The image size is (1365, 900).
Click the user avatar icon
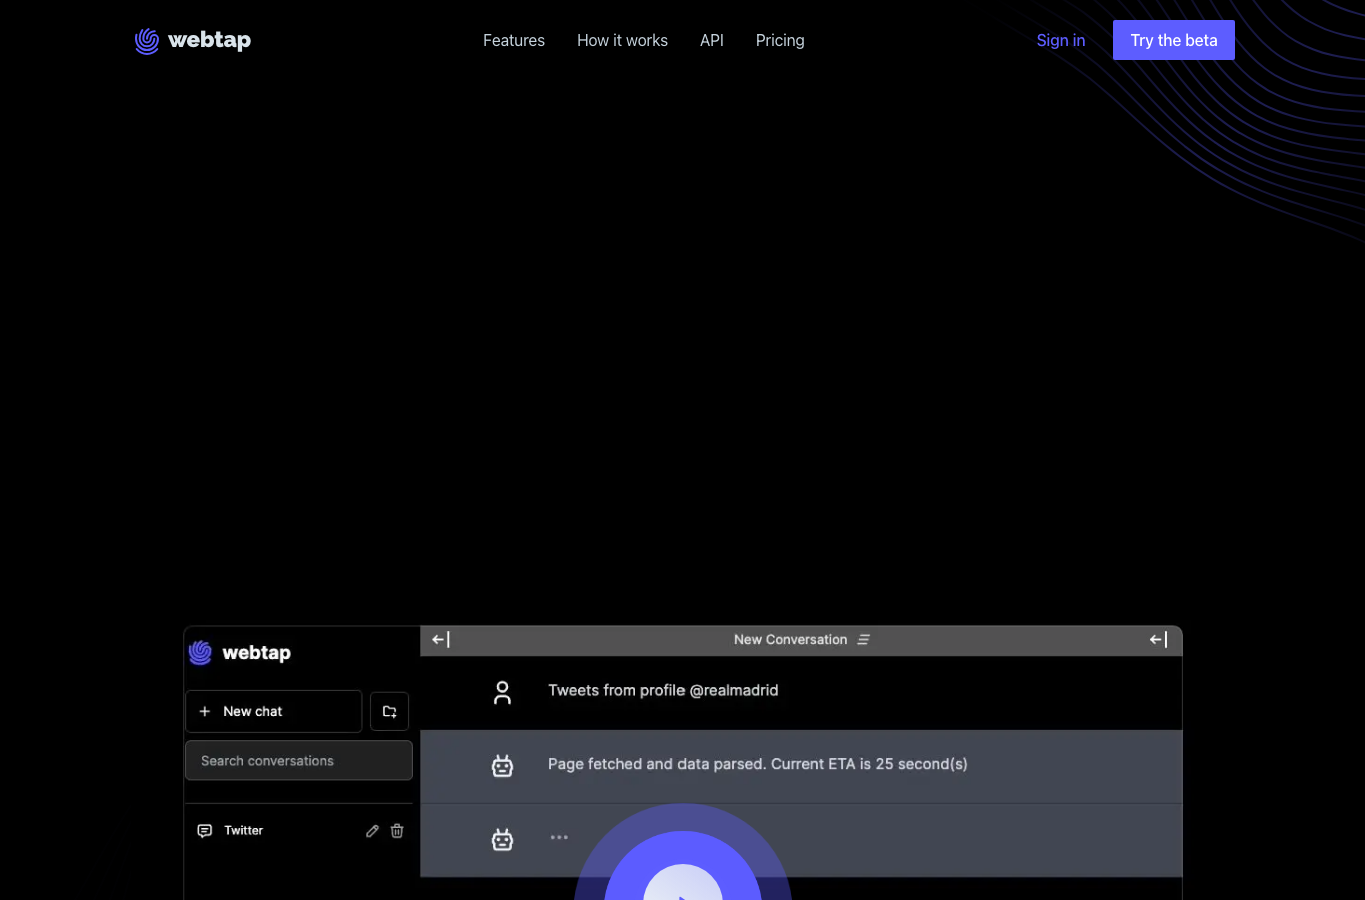503,692
